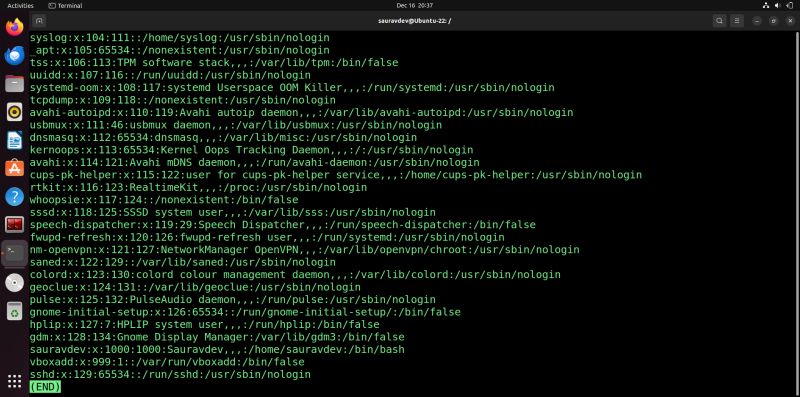Viewport: 800px width, 397px height.
Task: Show Applications grid button
Action: click(14, 381)
